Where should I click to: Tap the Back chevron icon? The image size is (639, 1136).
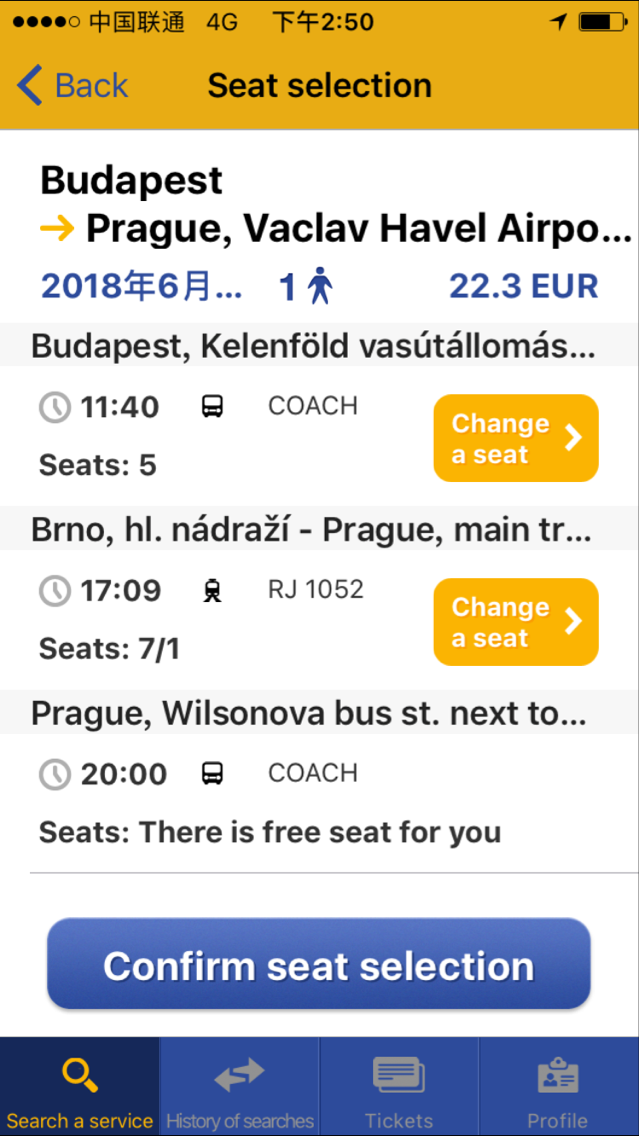(30, 86)
